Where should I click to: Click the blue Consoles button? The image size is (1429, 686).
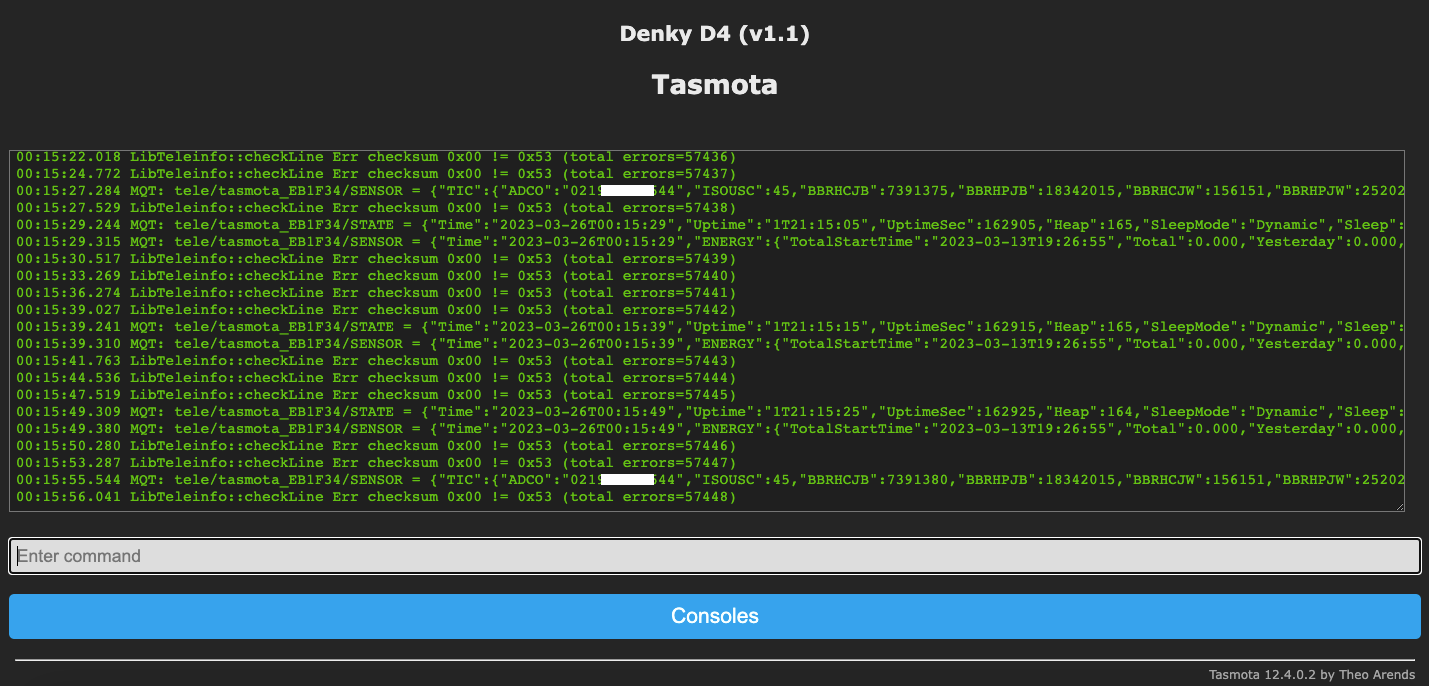tap(715, 616)
